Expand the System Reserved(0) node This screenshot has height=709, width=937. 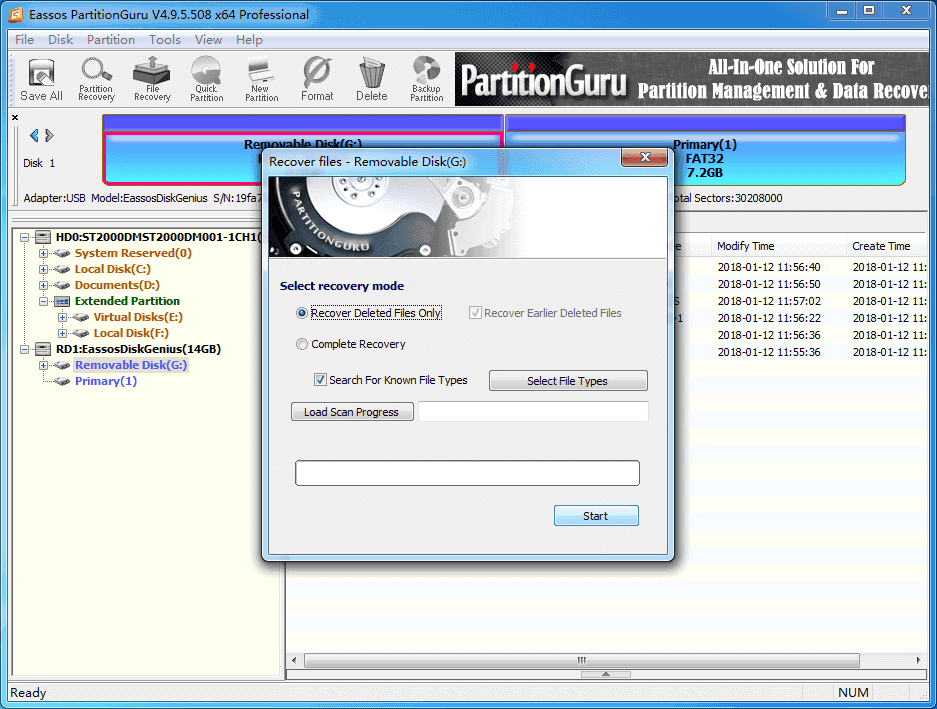tap(44, 253)
